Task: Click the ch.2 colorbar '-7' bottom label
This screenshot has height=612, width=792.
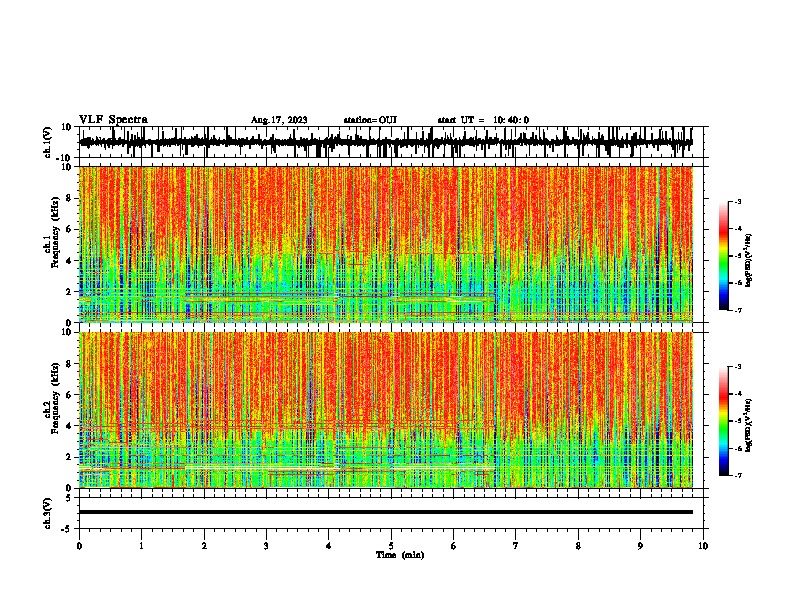Action: click(x=737, y=475)
